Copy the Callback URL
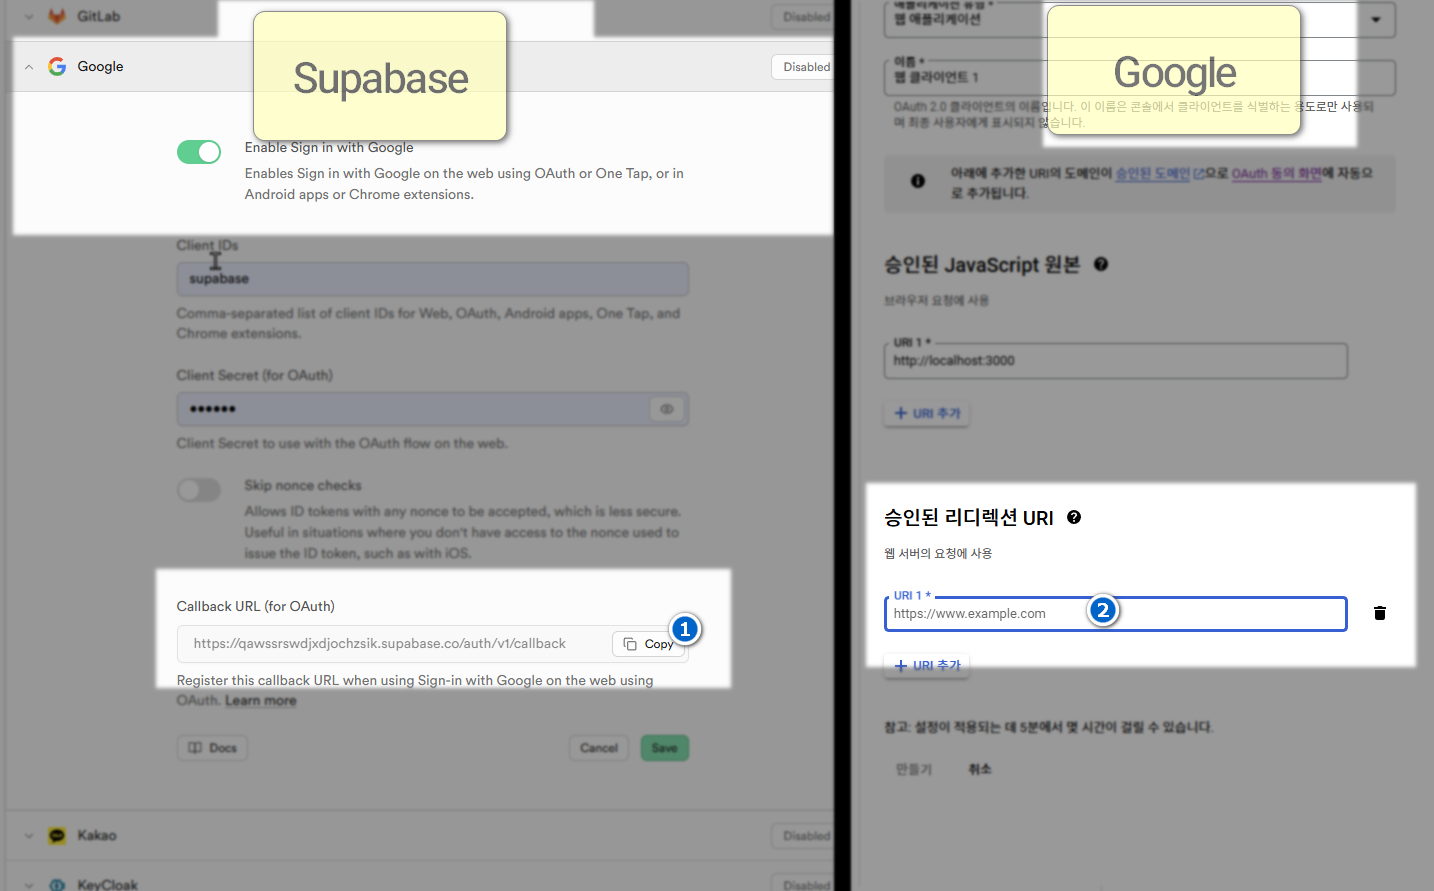1434x891 pixels. pyautogui.click(x=648, y=644)
